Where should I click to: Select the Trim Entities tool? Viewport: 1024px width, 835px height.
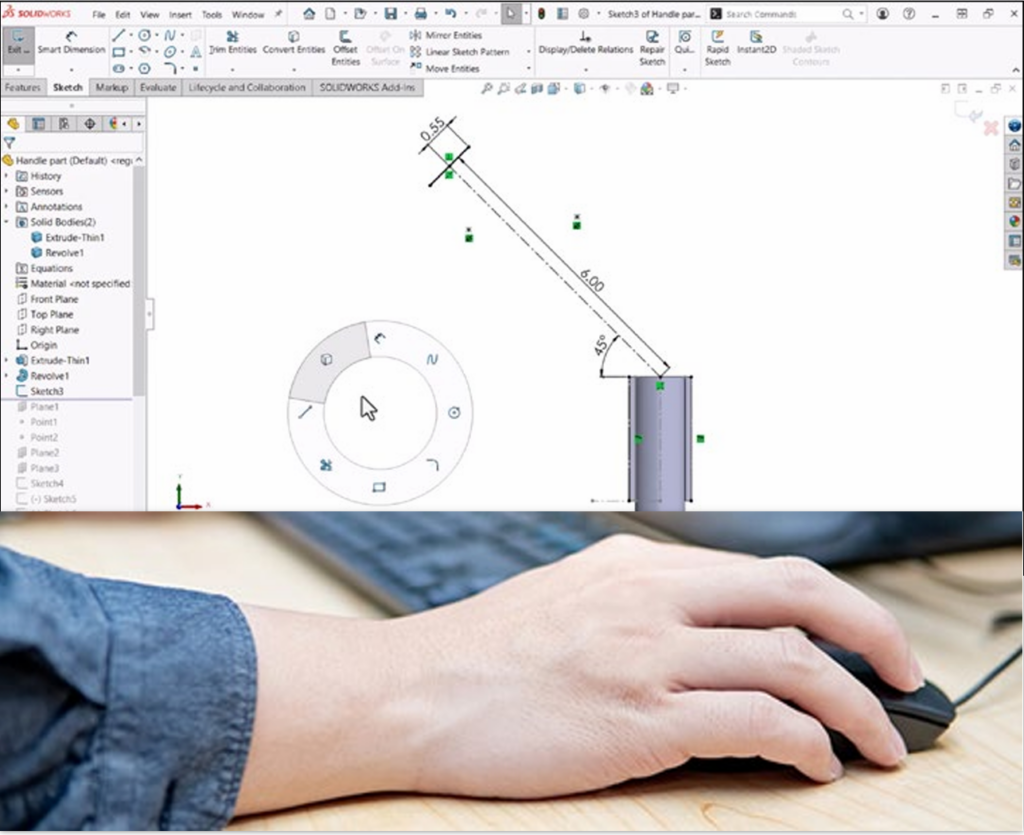coord(232,42)
